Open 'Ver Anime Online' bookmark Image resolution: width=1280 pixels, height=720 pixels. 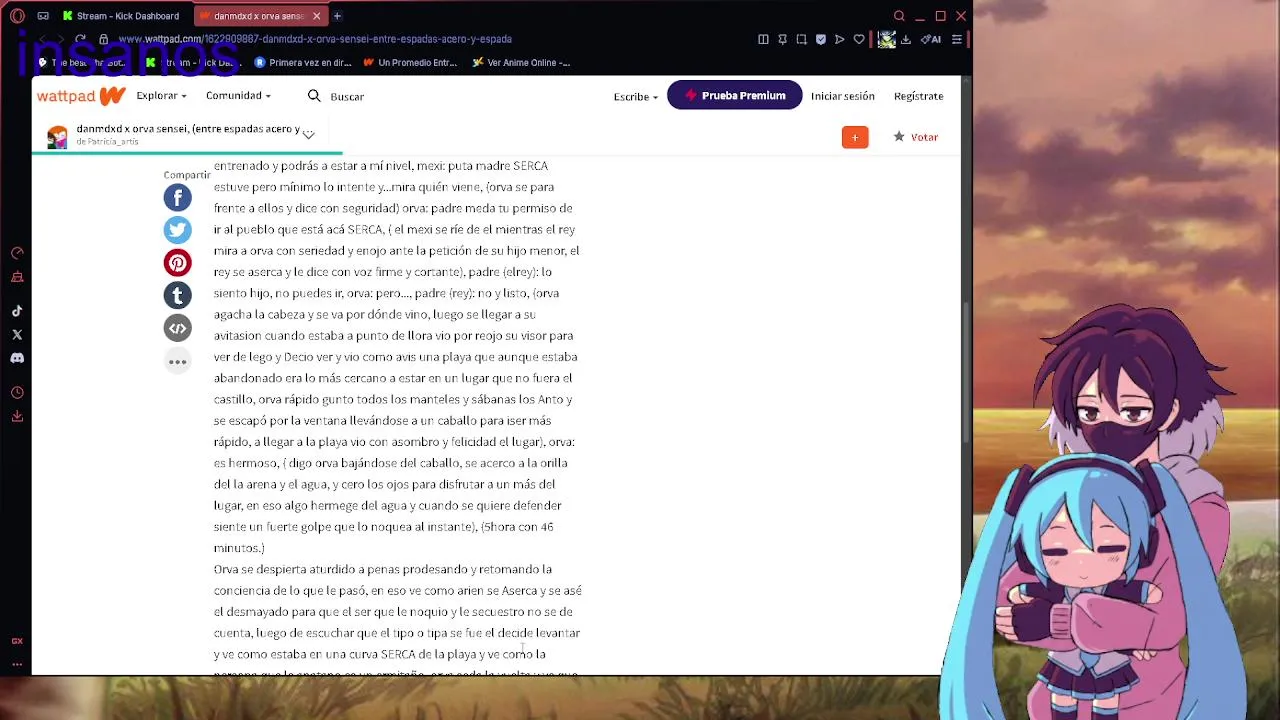pyautogui.click(x=521, y=62)
